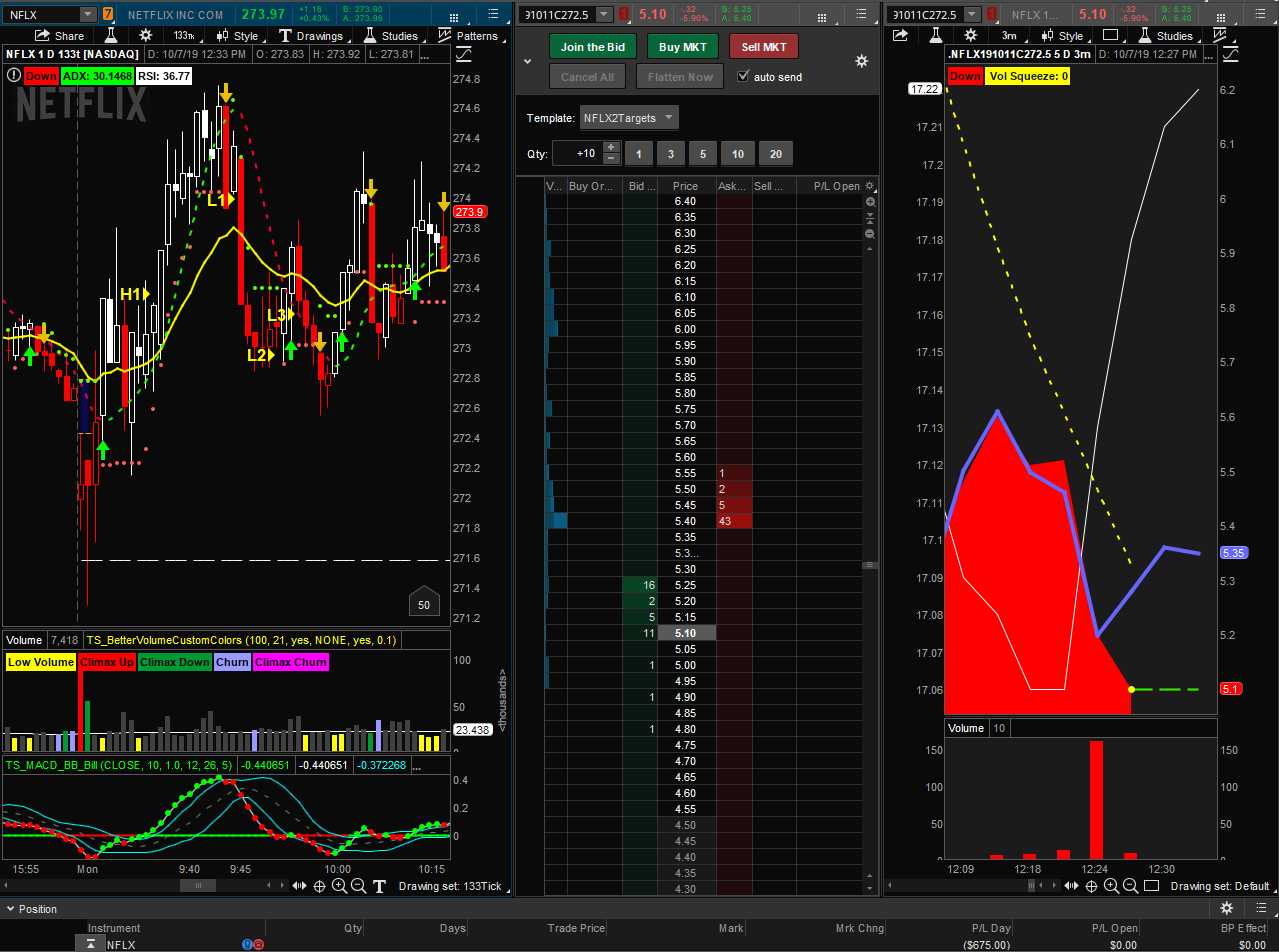Open NFLX2Targets template dropdown
This screenshot has height=952, width=1279.
[x=629, y=118]
